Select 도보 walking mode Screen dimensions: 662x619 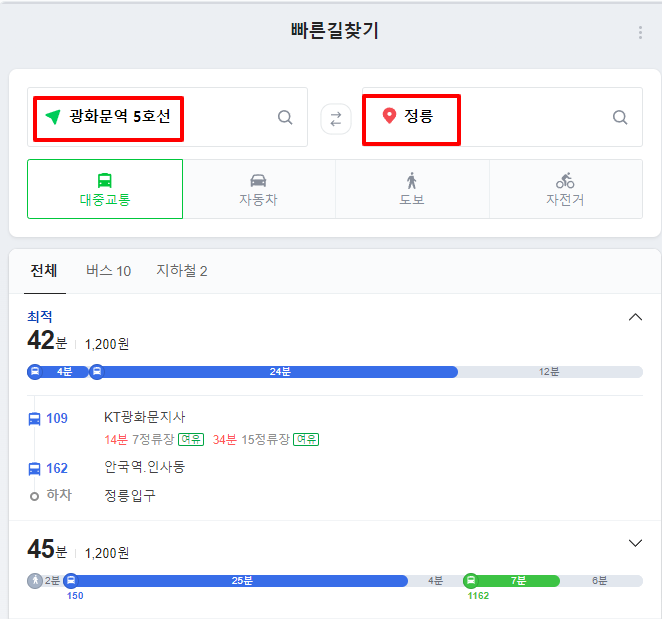412,189
